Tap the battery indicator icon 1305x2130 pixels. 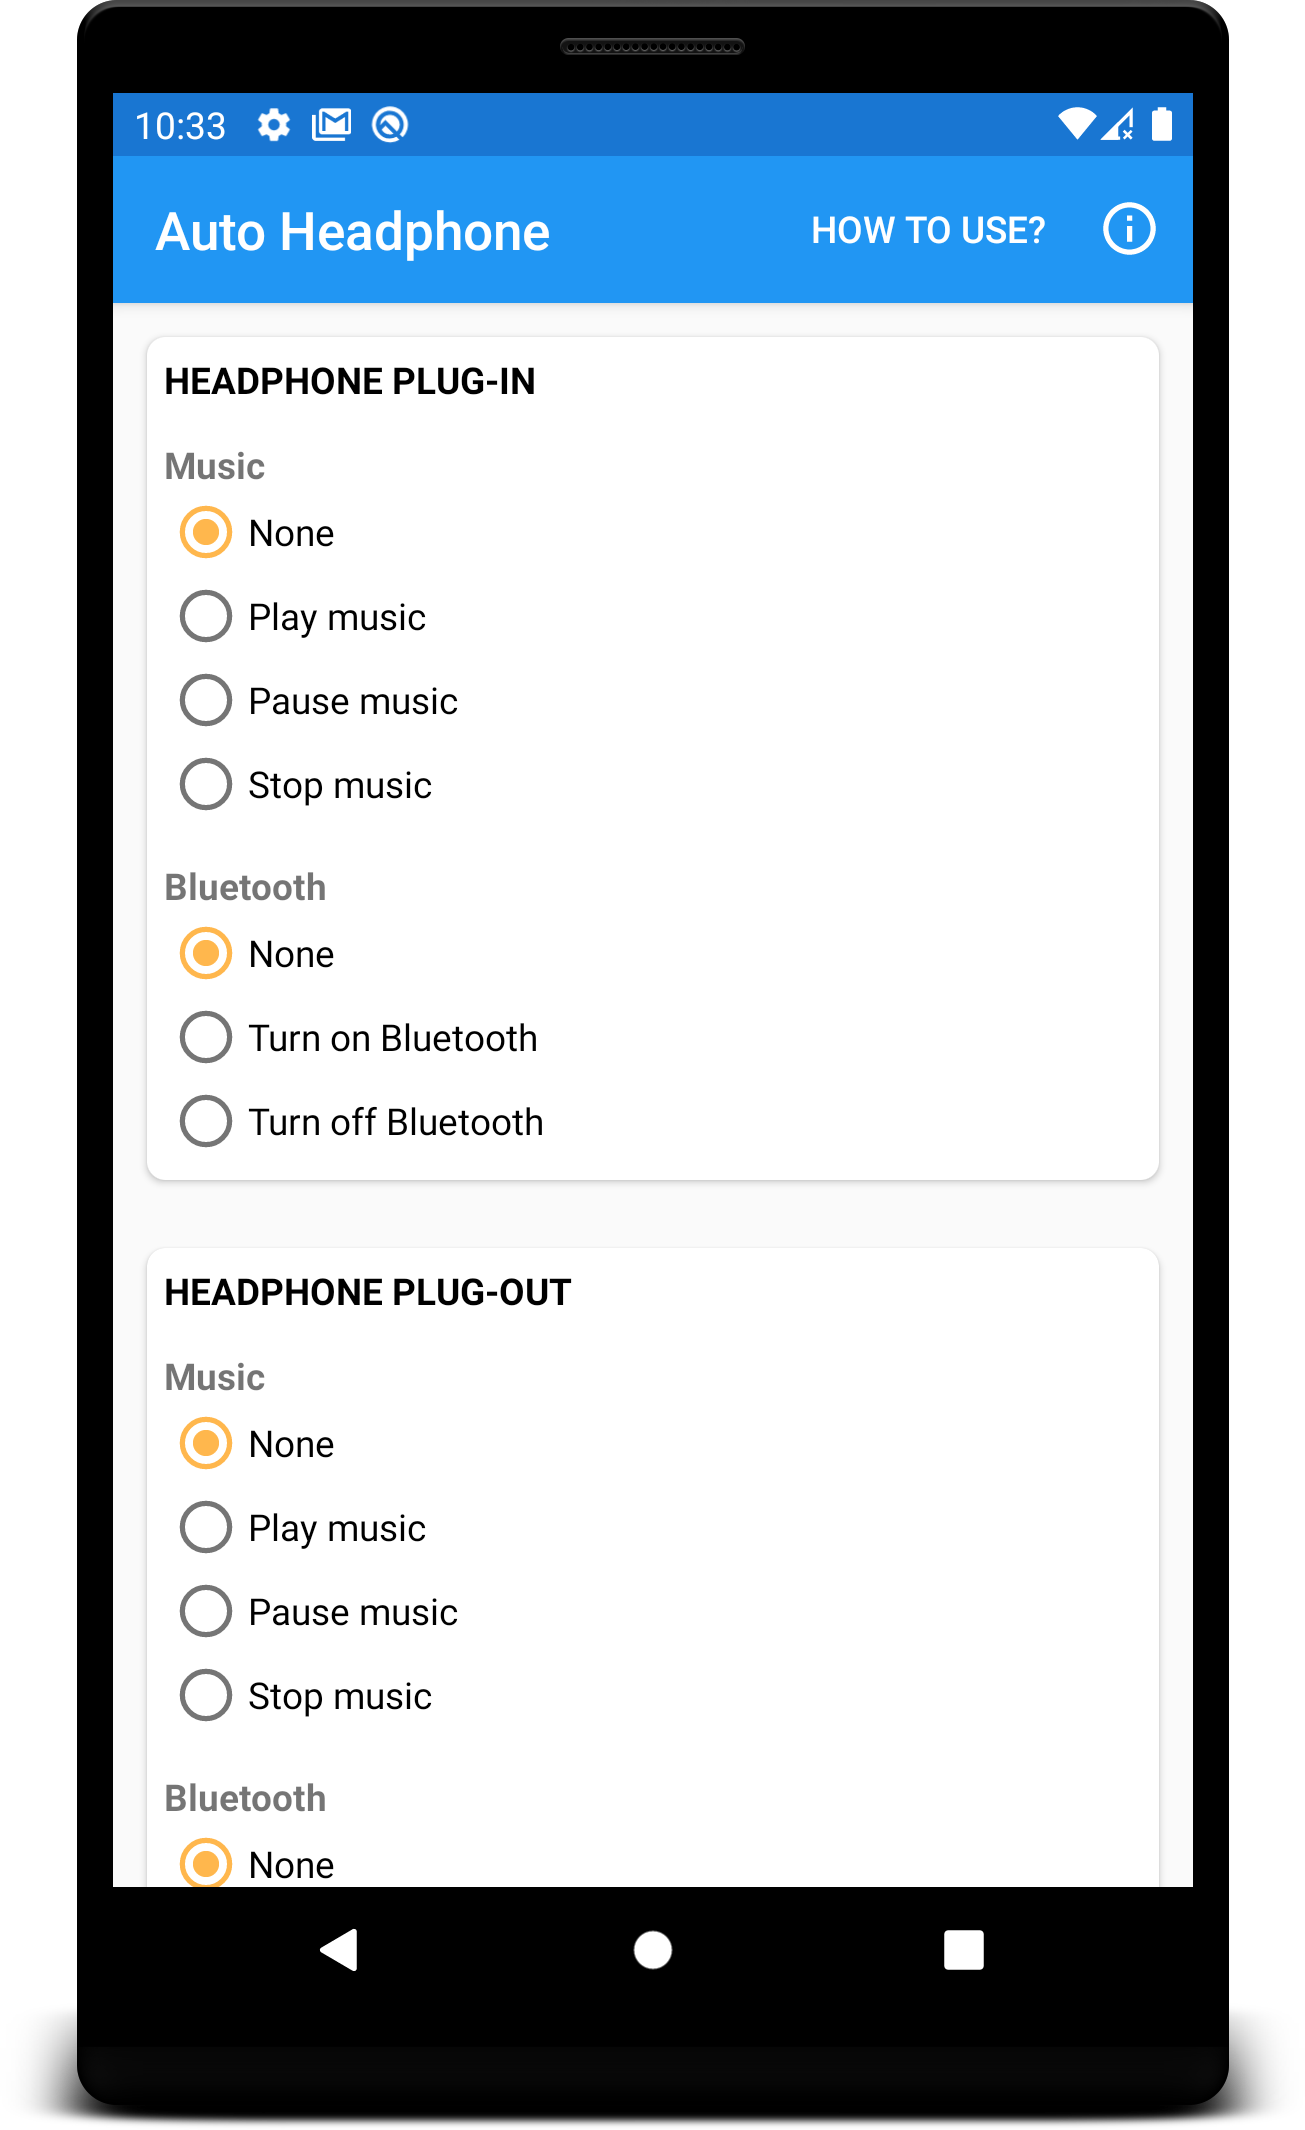point(1161,124)
